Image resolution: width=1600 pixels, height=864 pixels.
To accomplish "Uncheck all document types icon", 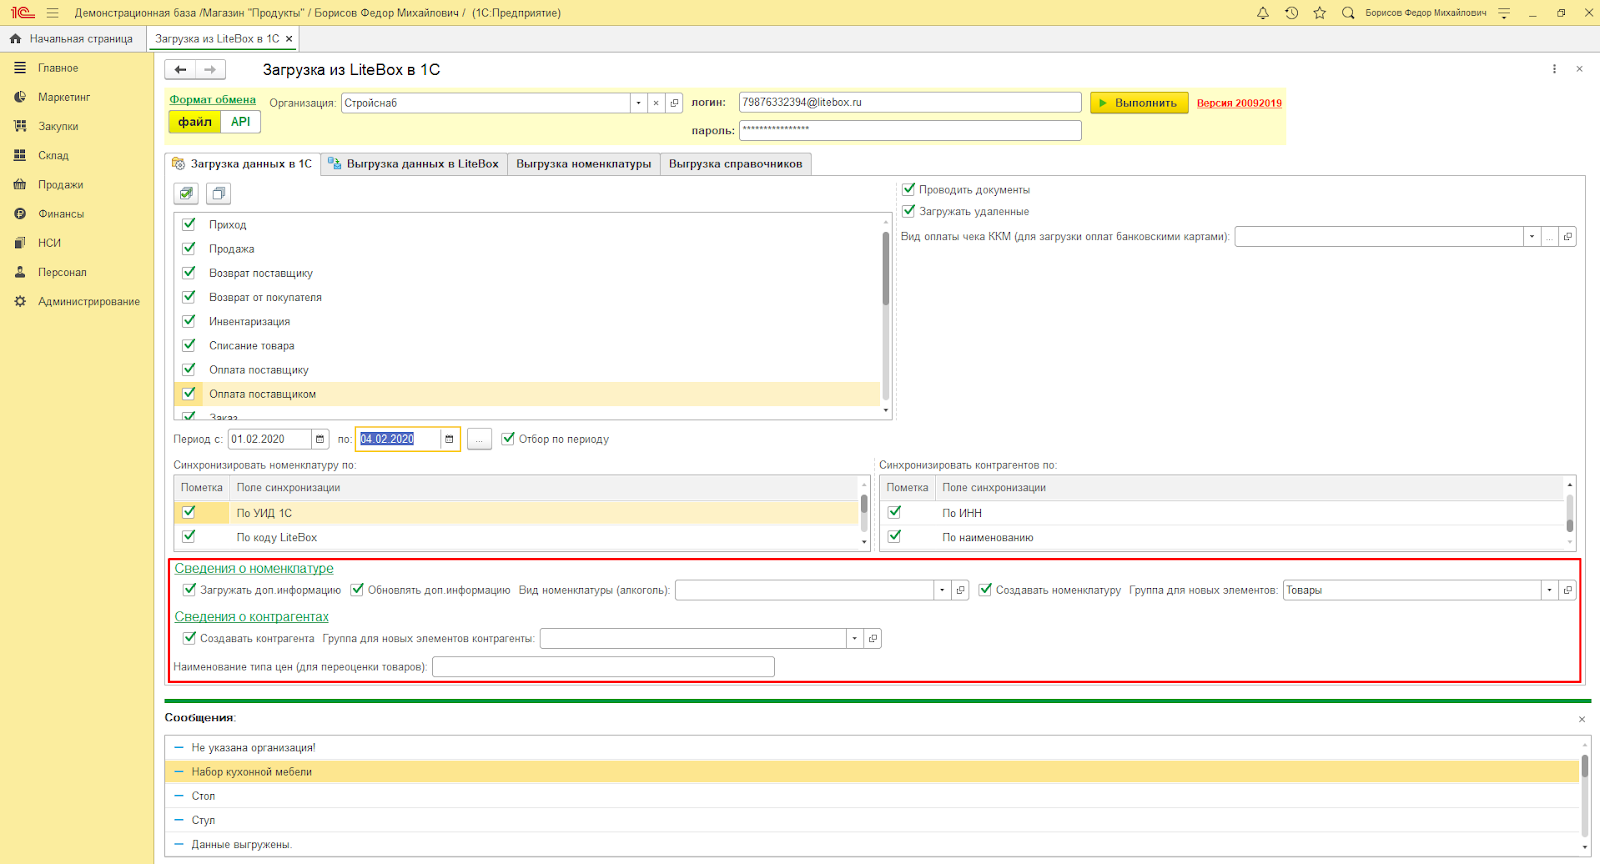I will pos(218,194).
